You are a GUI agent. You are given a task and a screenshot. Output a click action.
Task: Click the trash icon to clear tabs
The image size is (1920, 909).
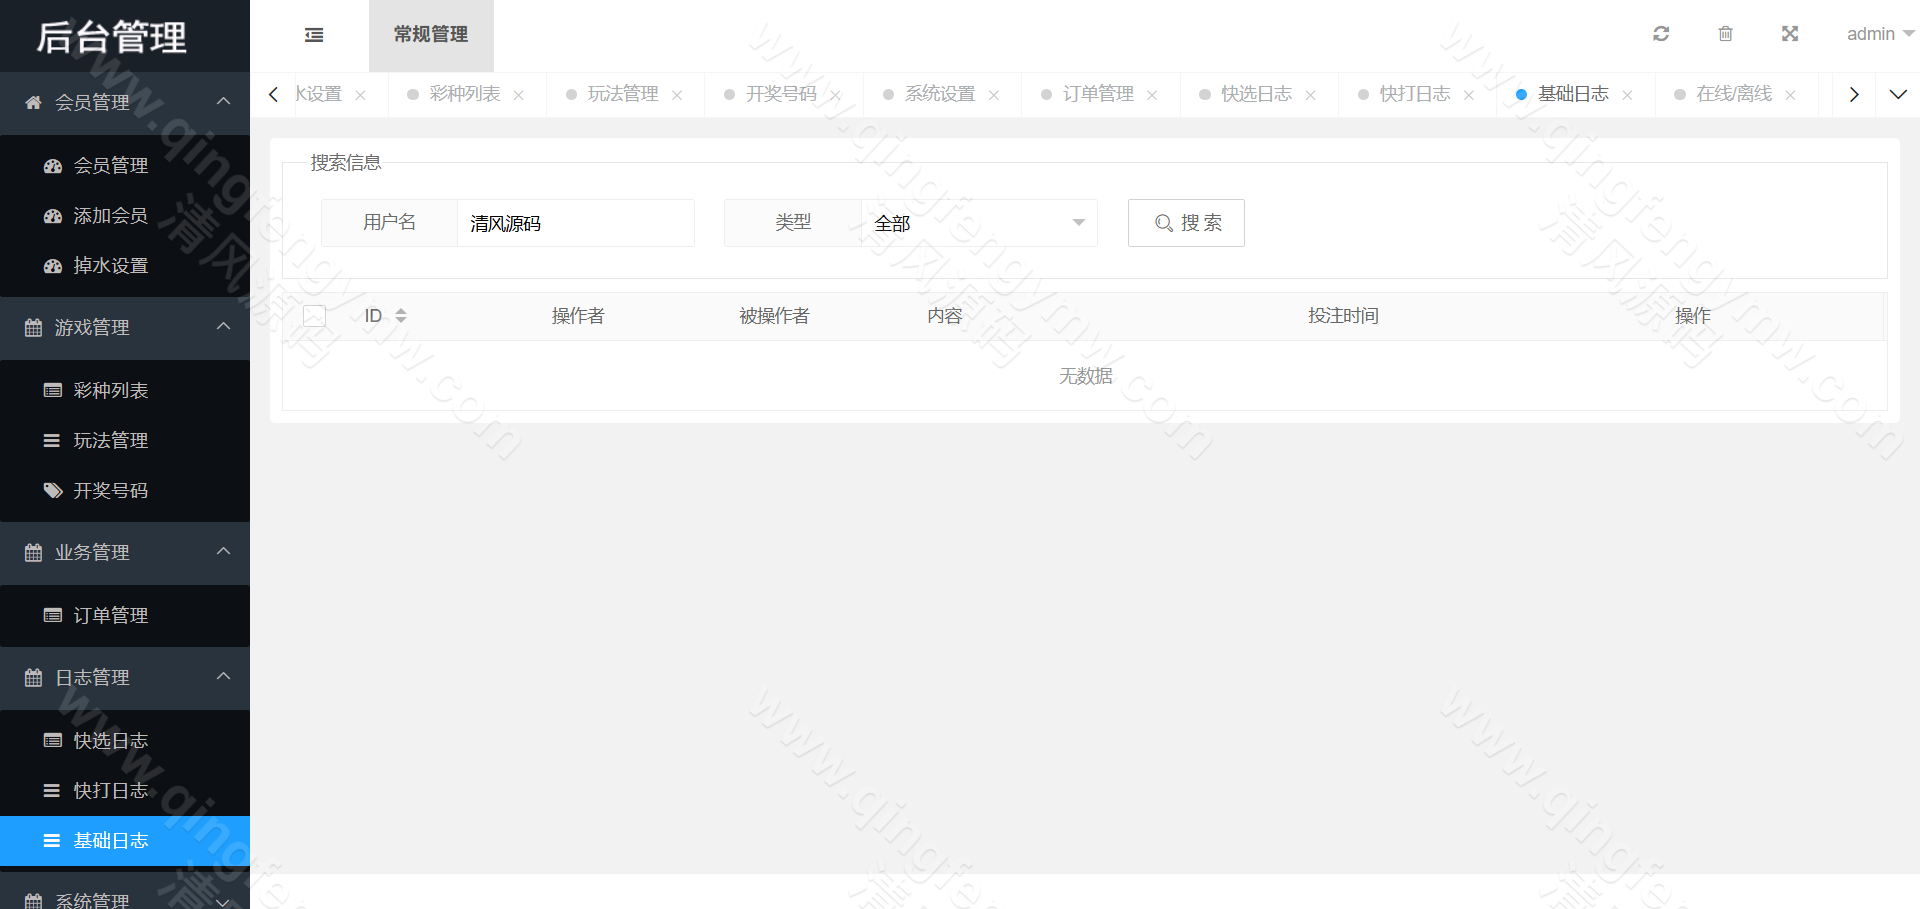[x=1725, y=33]
